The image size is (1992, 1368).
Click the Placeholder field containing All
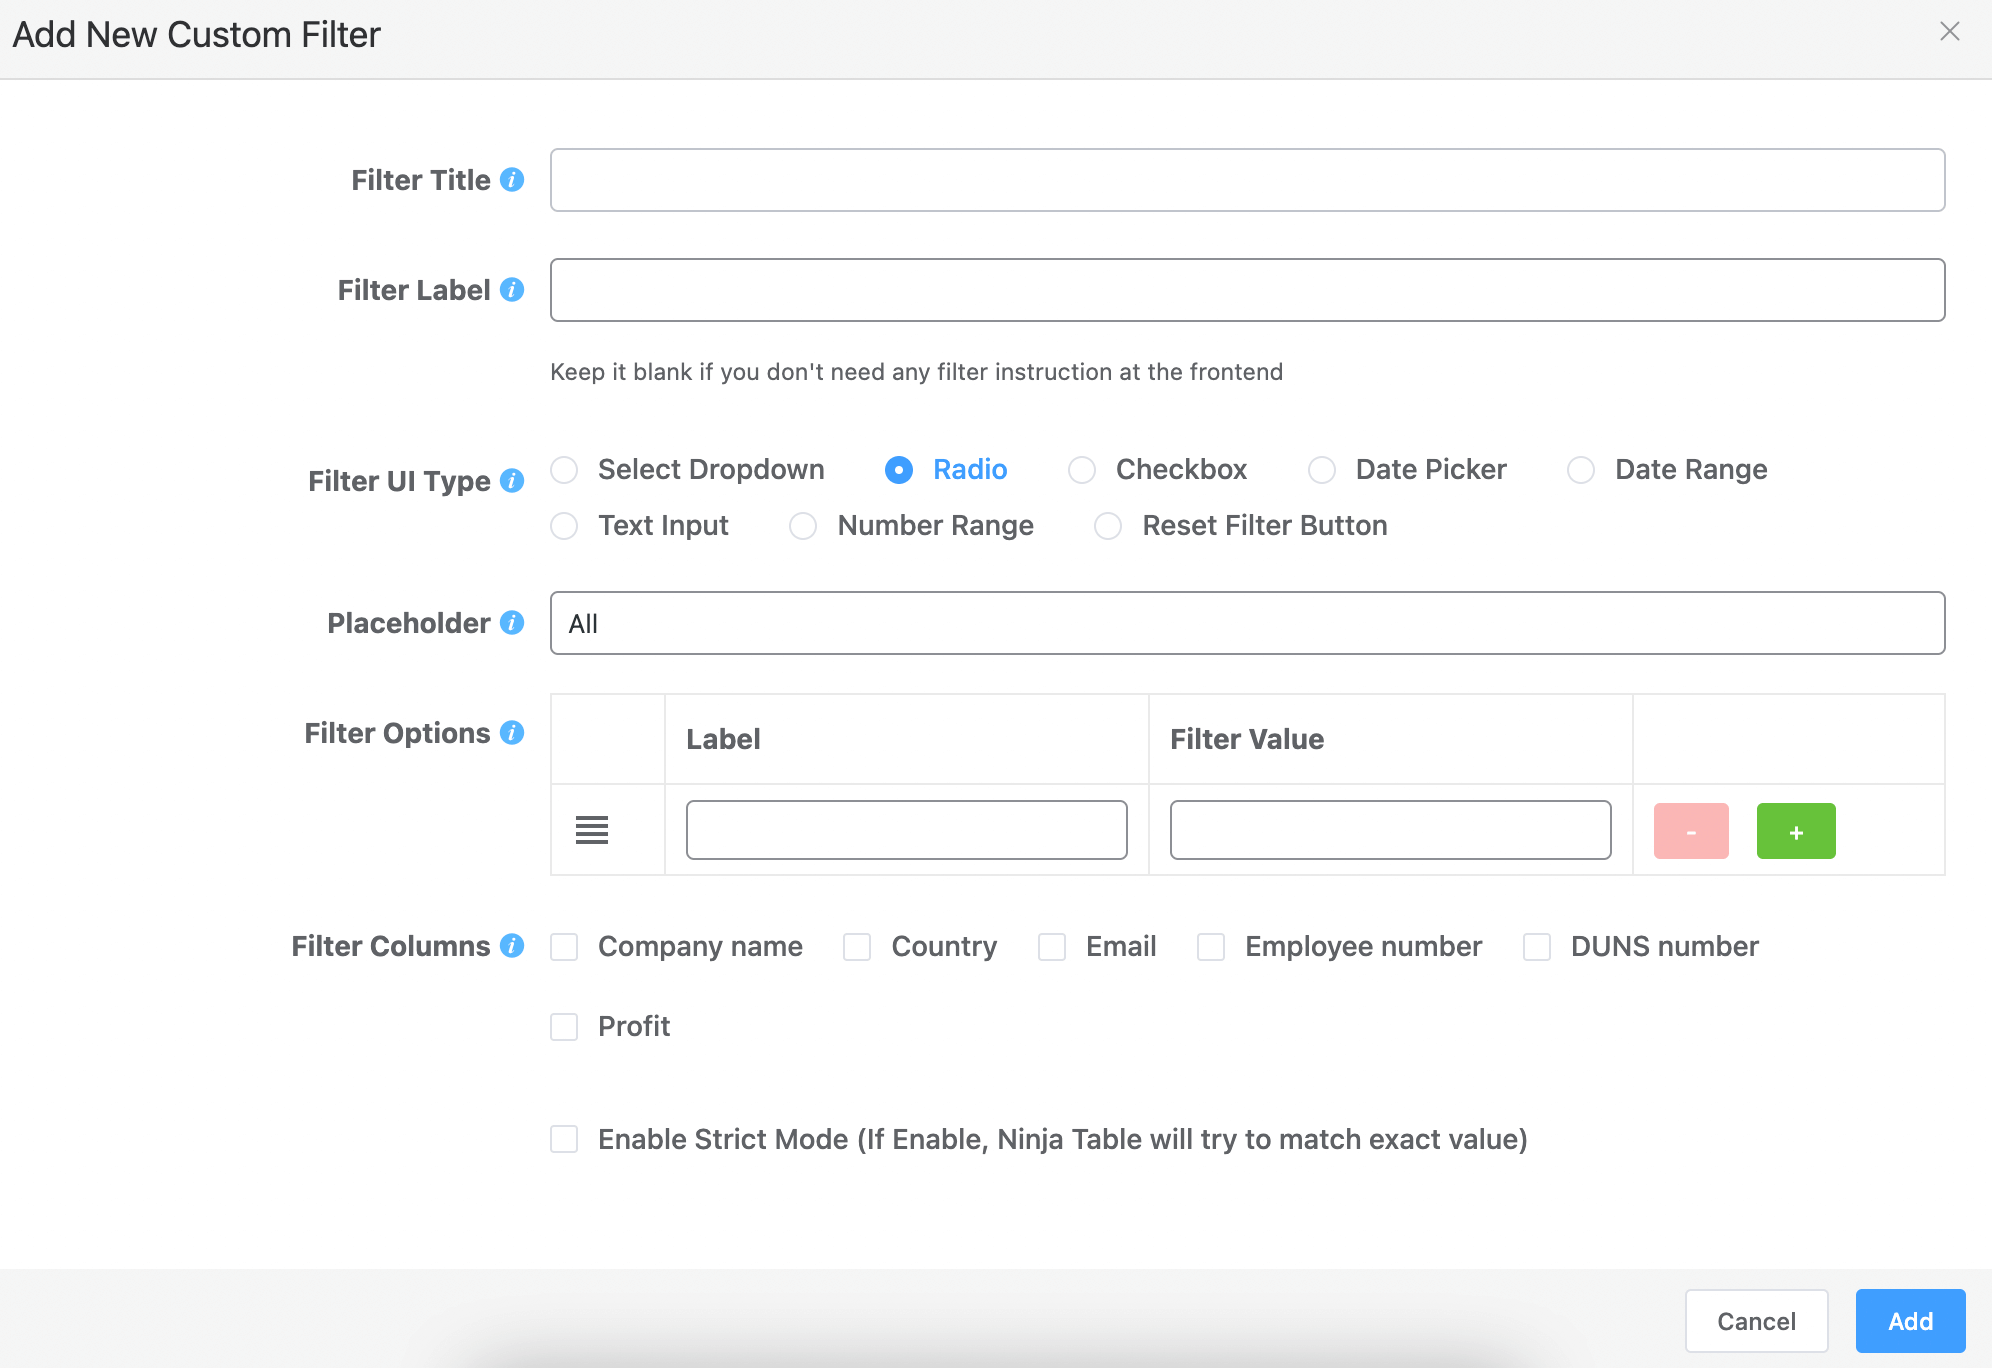pos(1247,622)
